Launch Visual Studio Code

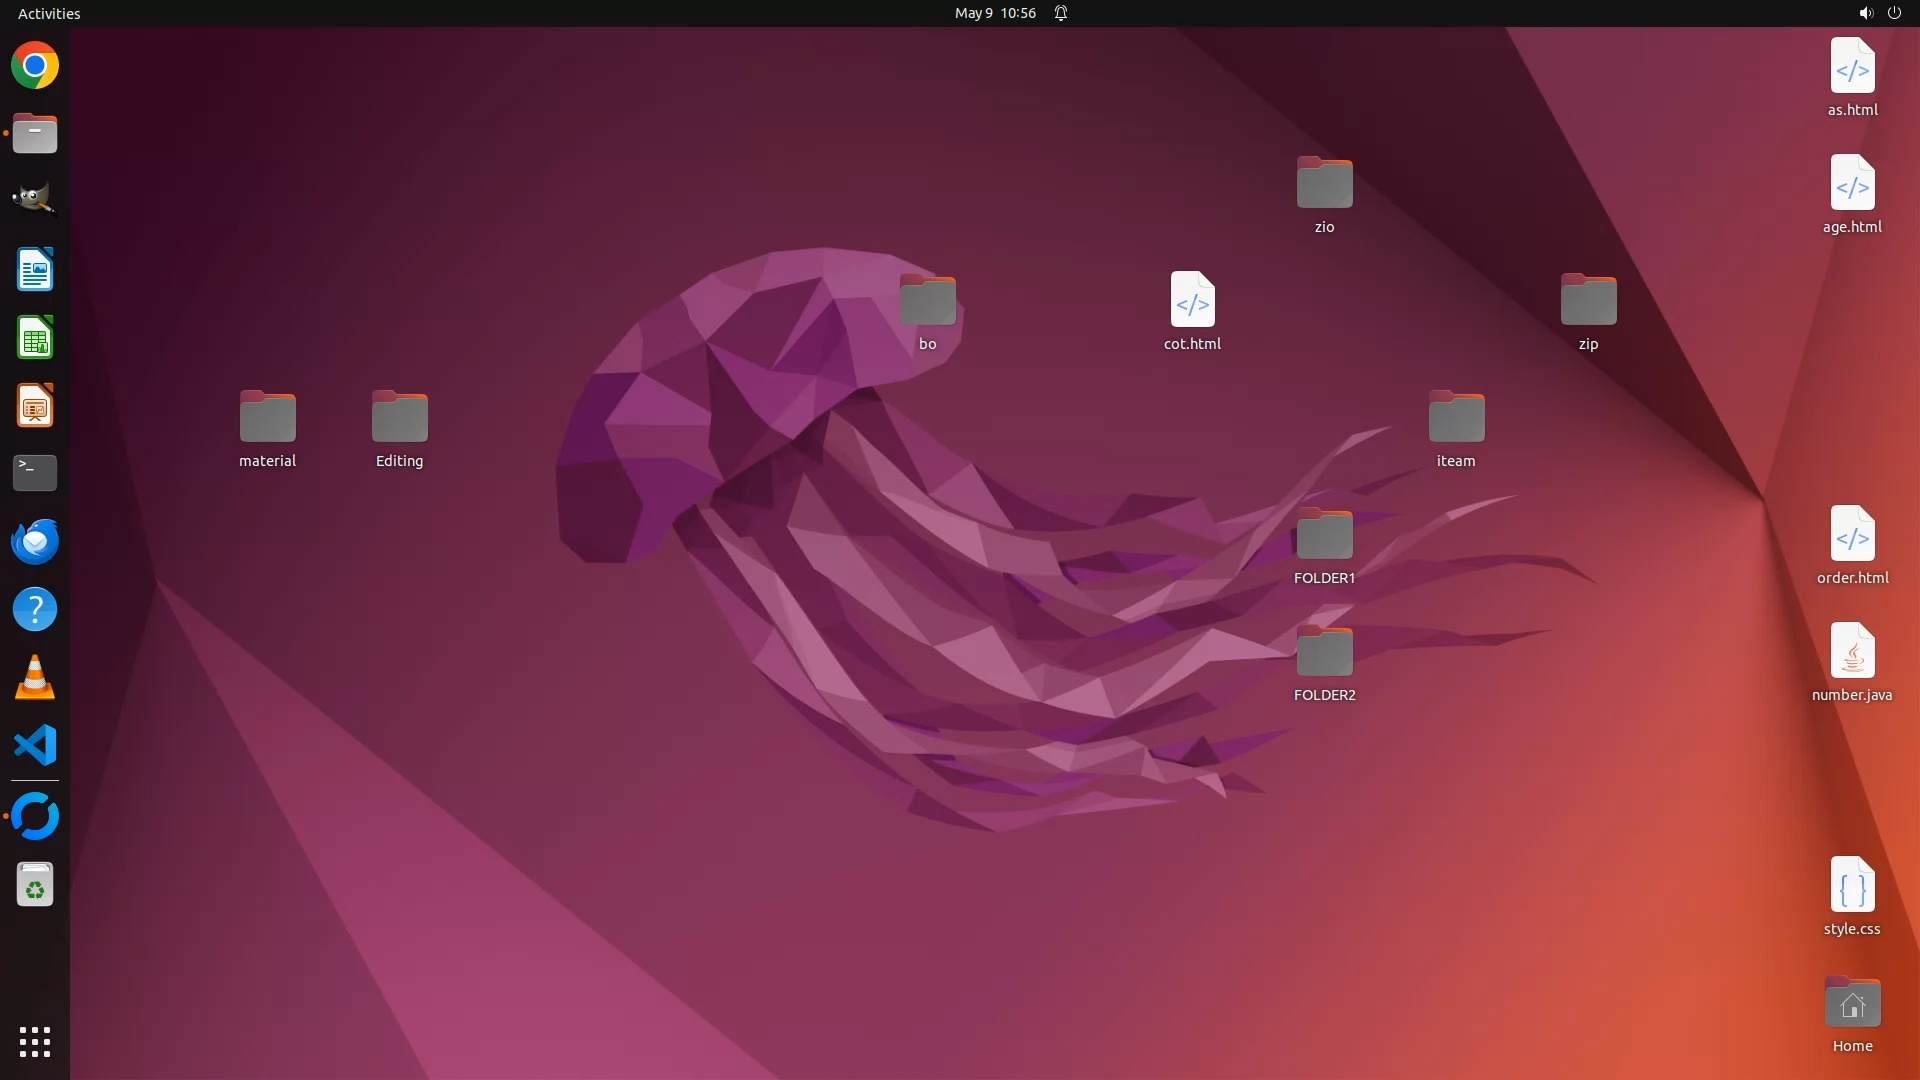click(x=35, y=746)
